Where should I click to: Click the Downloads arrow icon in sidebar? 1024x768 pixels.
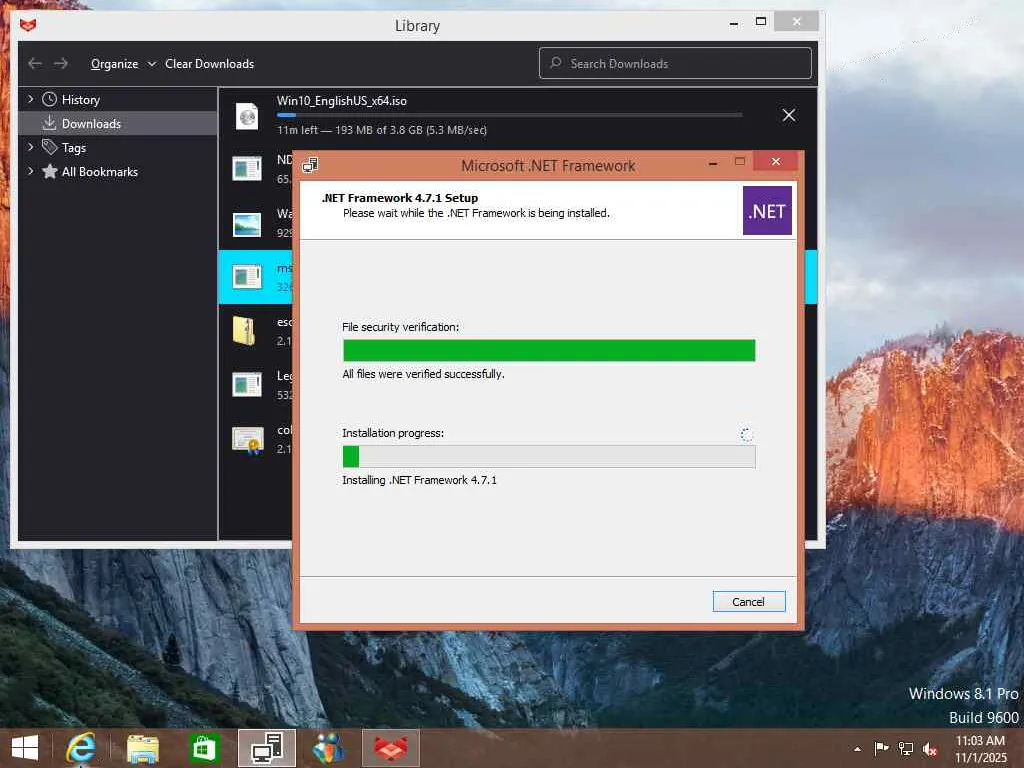pyautogui.click(x=50, y=123)
